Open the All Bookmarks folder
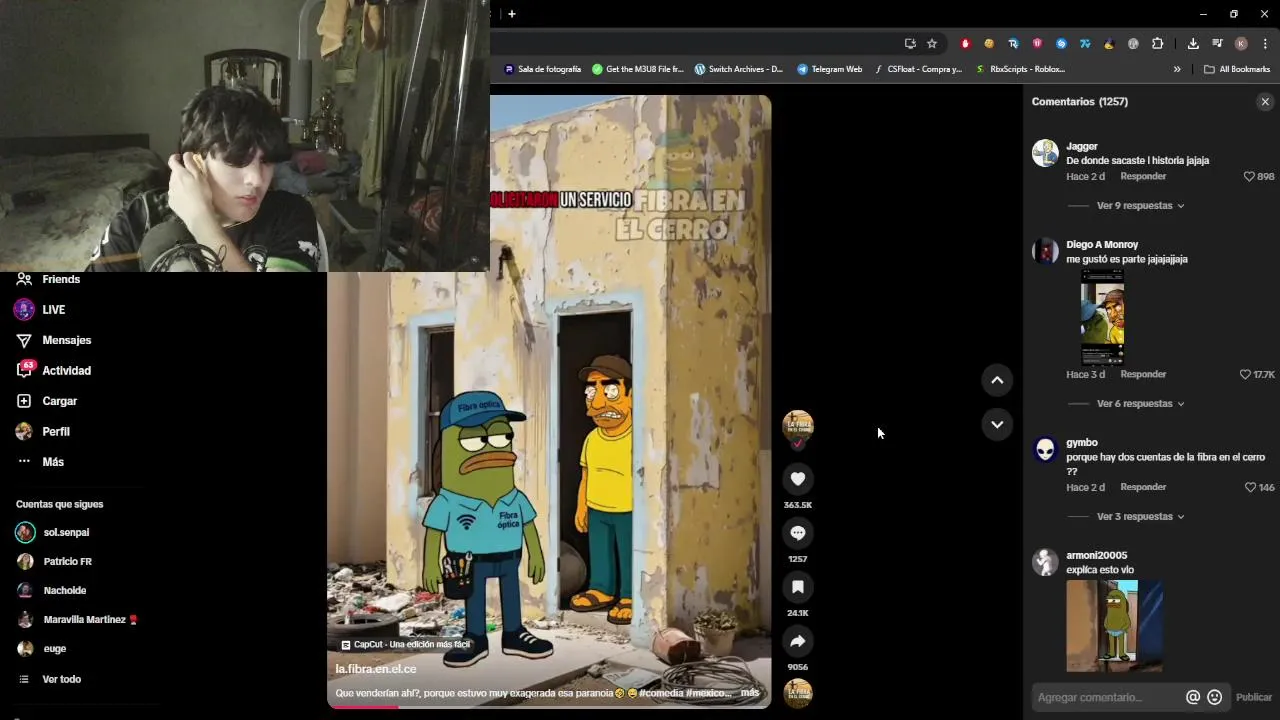The image size is (1280, 720). coord(1237,70)
